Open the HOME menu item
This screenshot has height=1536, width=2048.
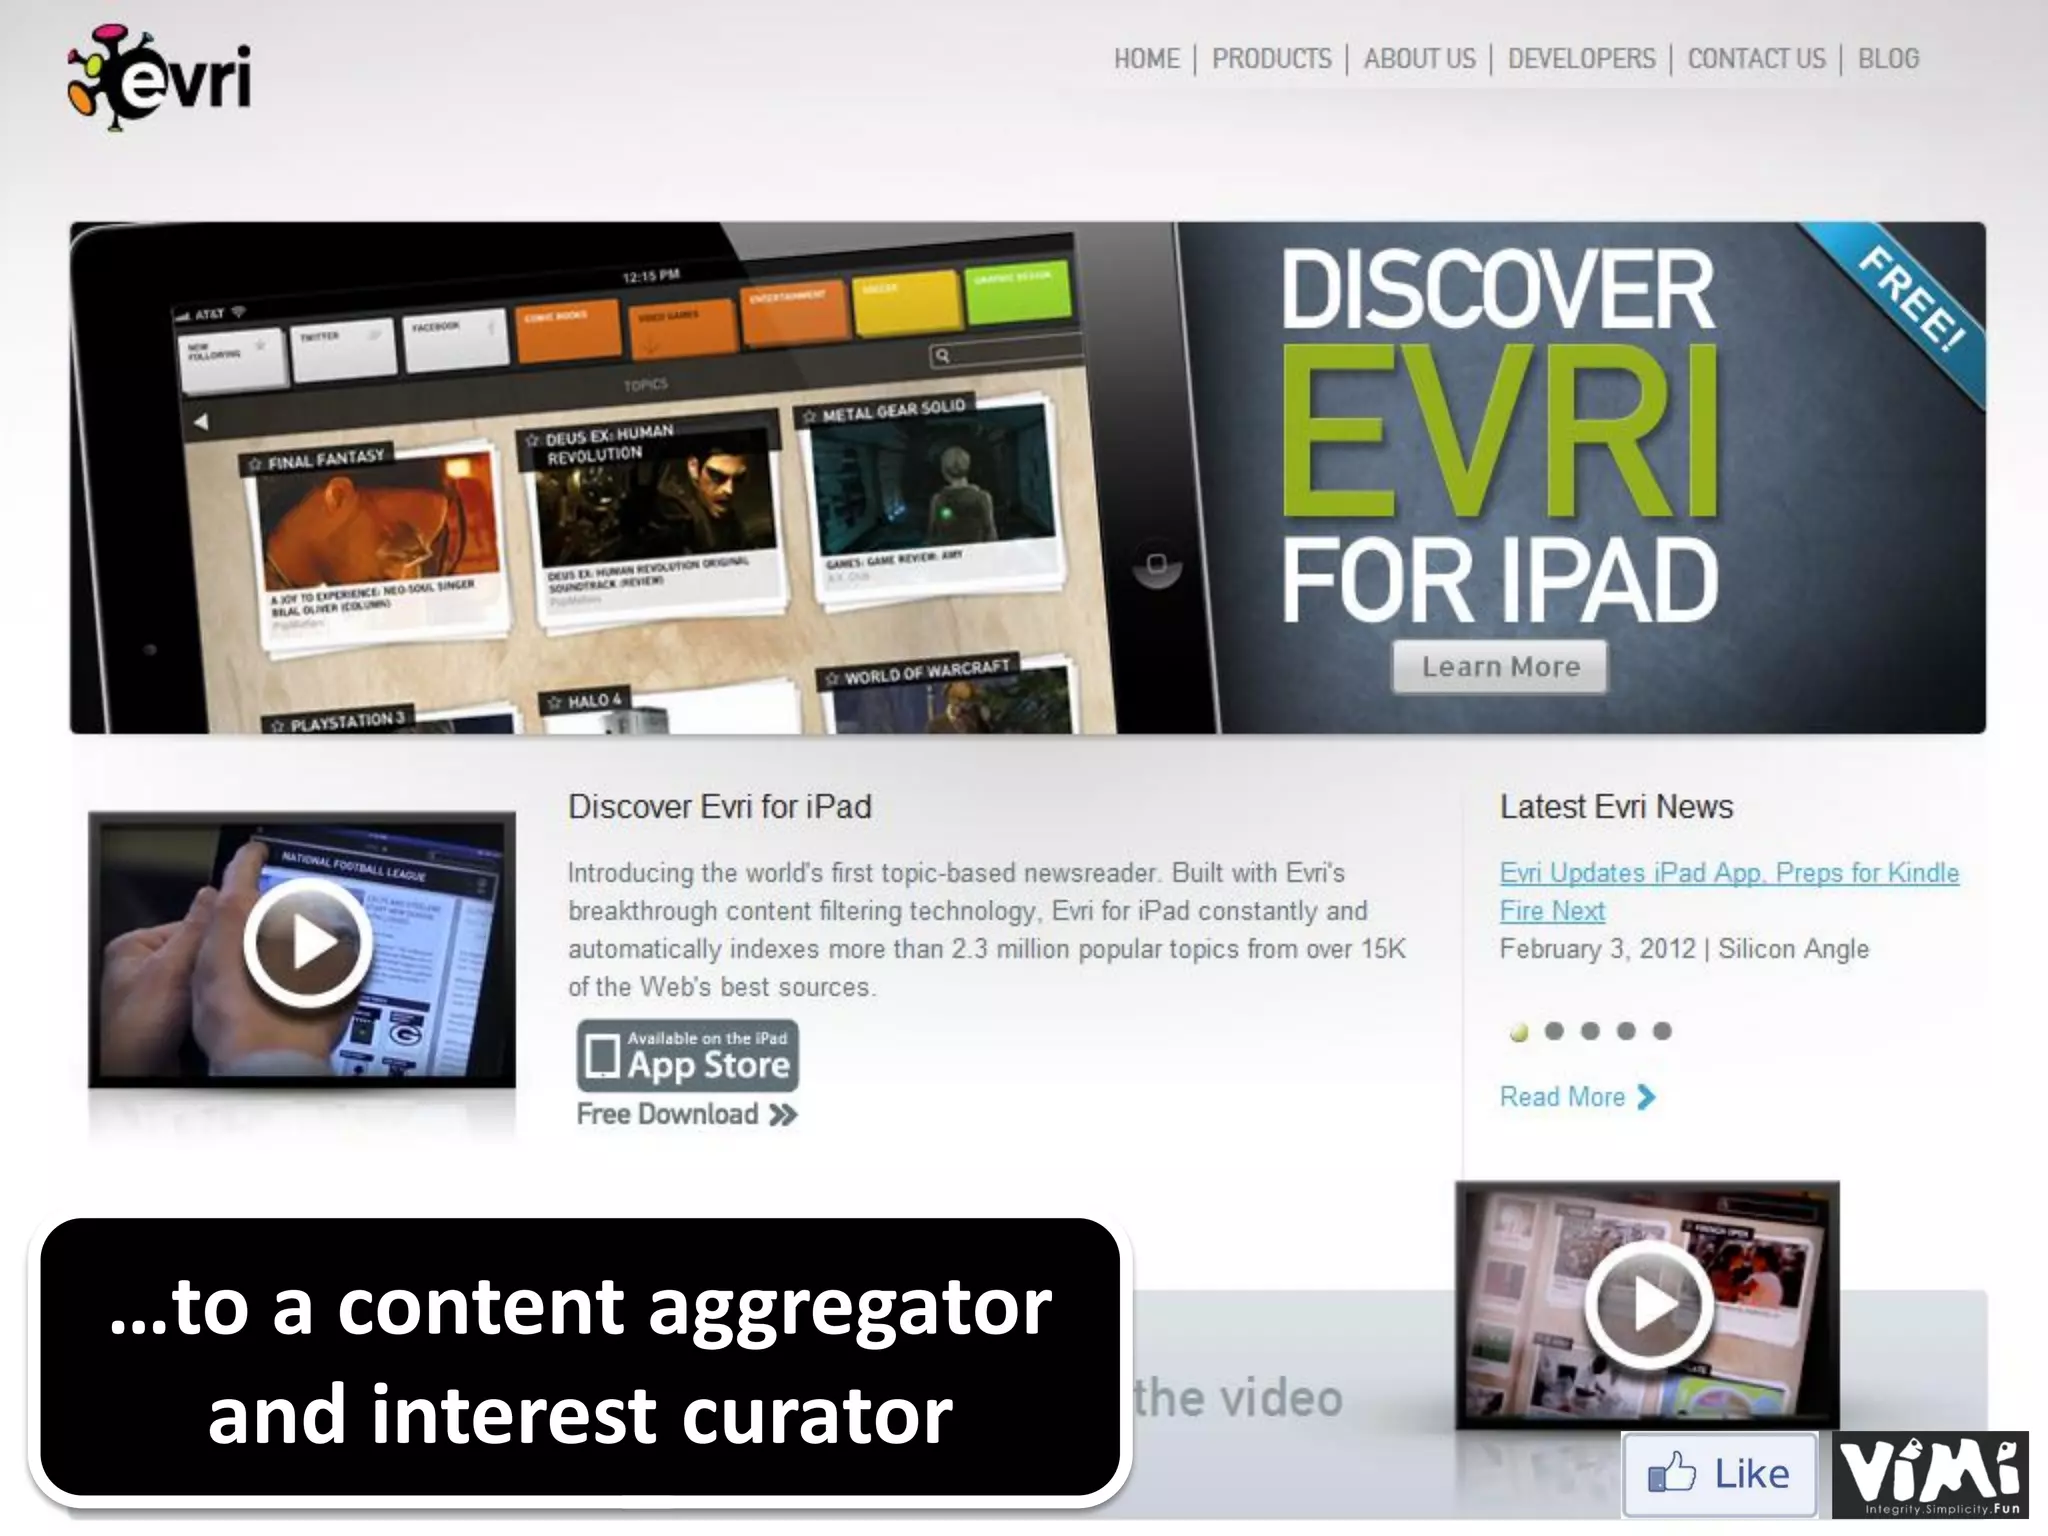(1146, 59)
